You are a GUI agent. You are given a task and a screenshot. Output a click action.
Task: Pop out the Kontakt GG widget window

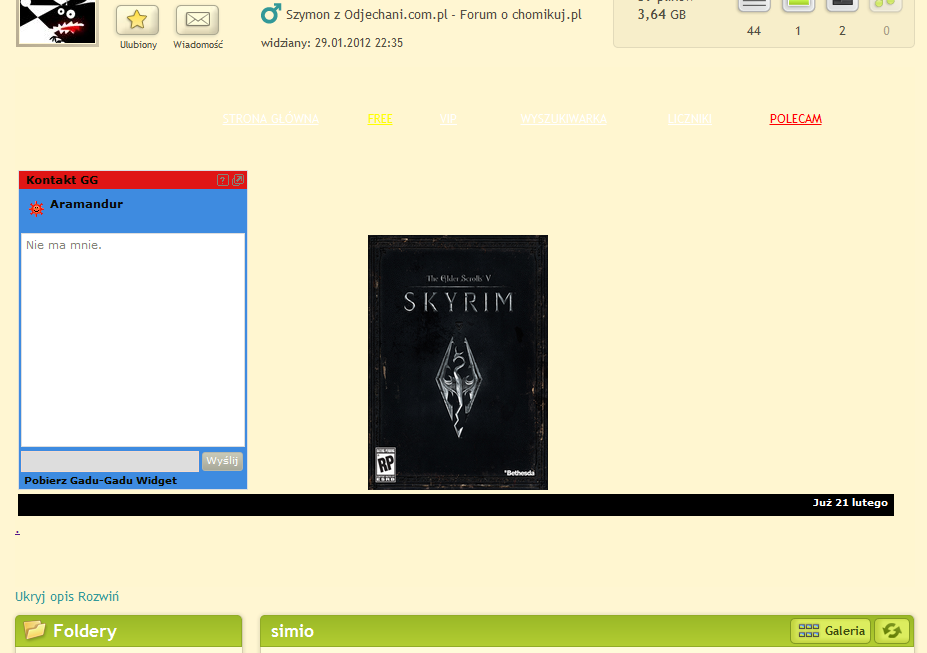[x=238, y=180]
